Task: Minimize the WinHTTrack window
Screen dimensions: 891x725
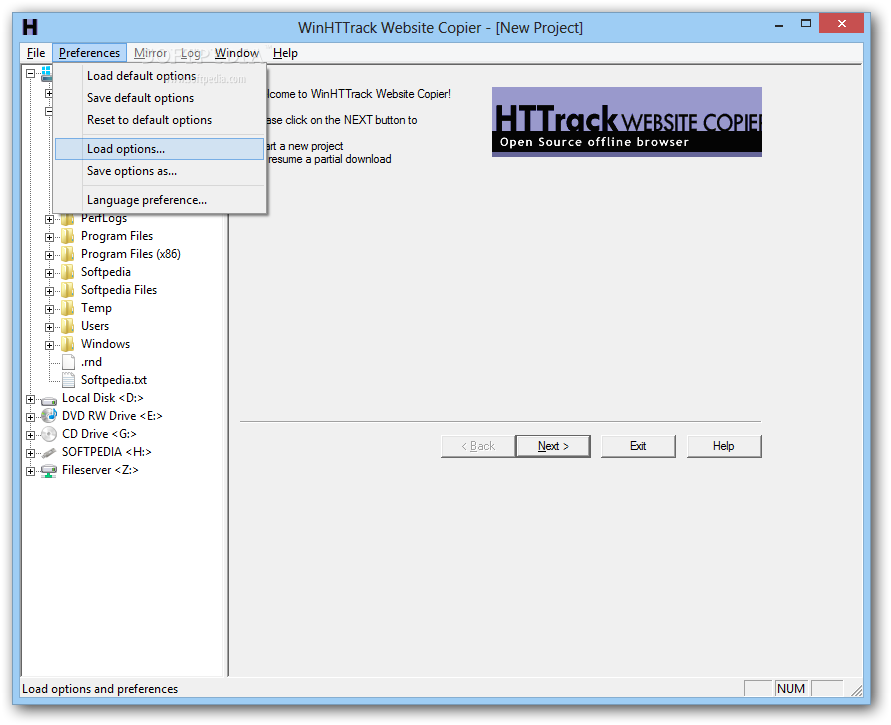Action: pos(779,24)
